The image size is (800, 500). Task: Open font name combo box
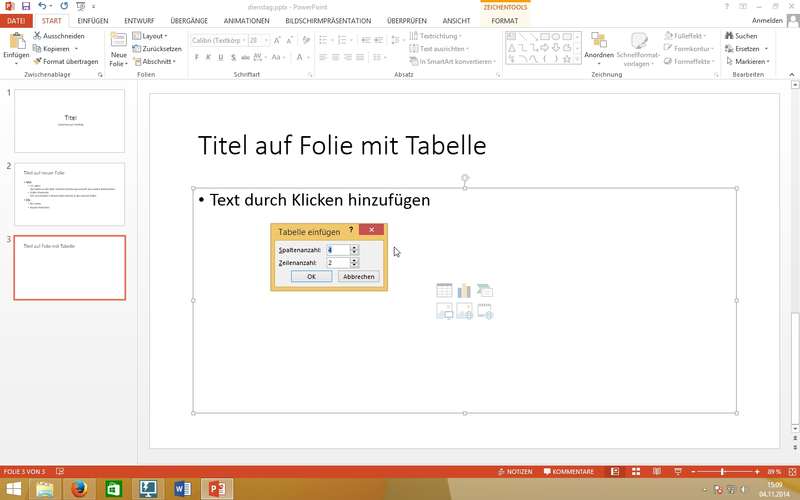(219, 40)
